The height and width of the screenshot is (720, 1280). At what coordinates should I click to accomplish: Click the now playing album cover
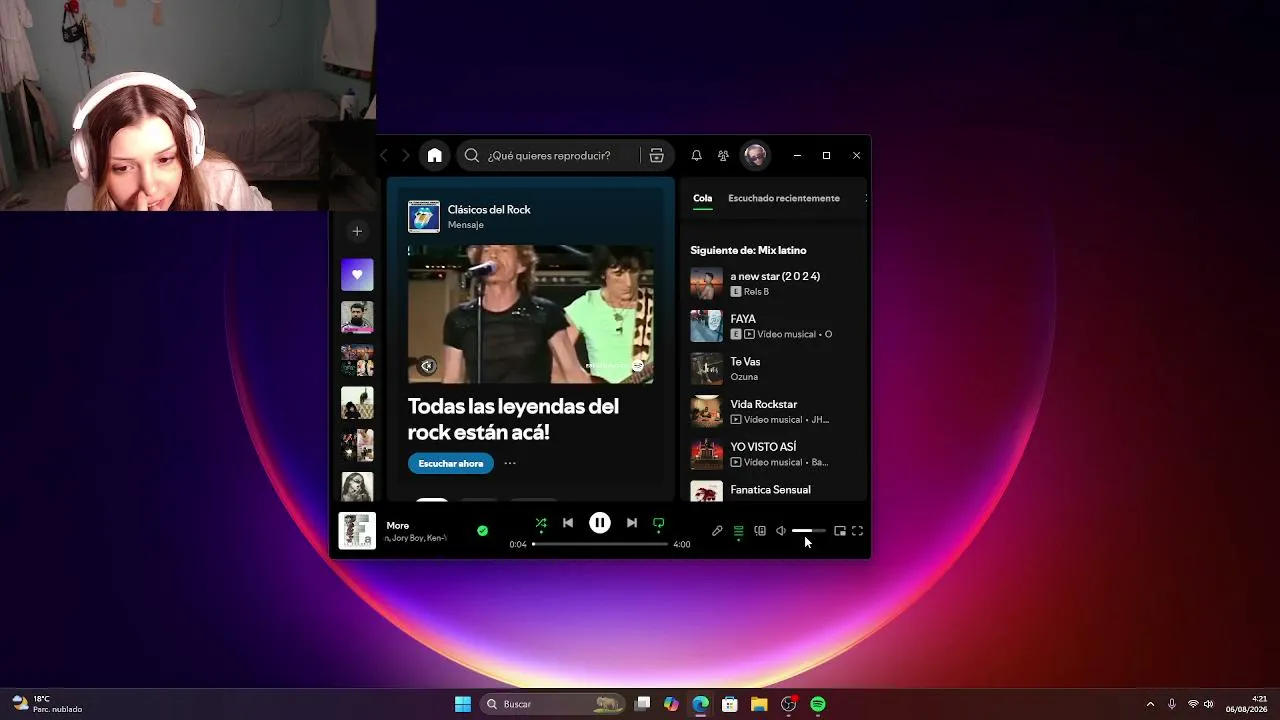point(357,531)
